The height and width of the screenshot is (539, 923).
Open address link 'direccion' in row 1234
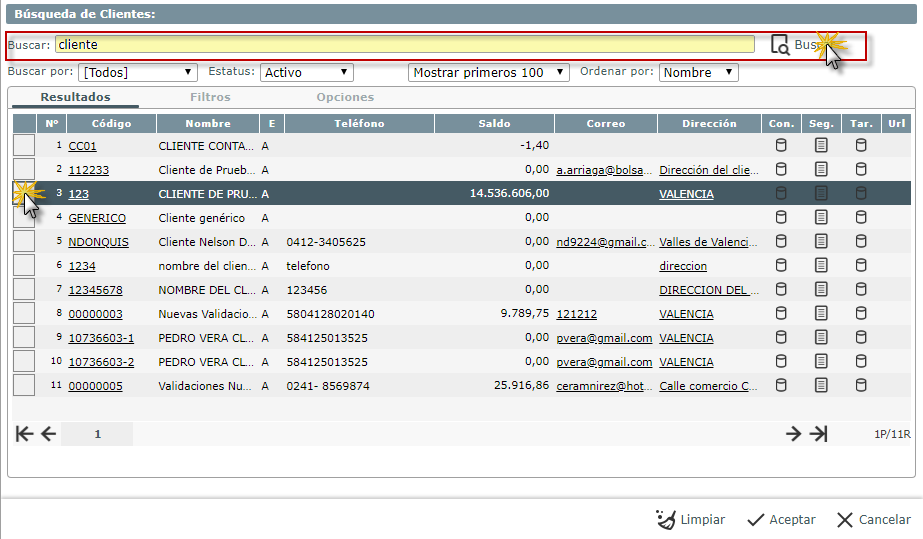(x=683, y=266)
